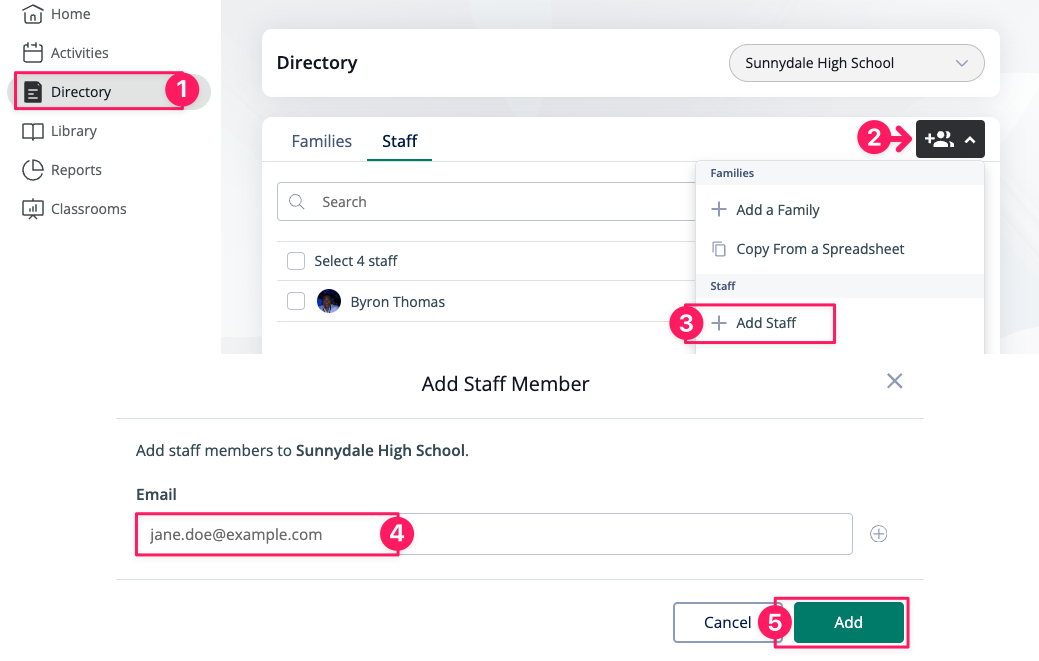Viewport: 1039px width, 661px height.
Task: Open the Sunnydale High School school selector
Action: coord(855,62)
